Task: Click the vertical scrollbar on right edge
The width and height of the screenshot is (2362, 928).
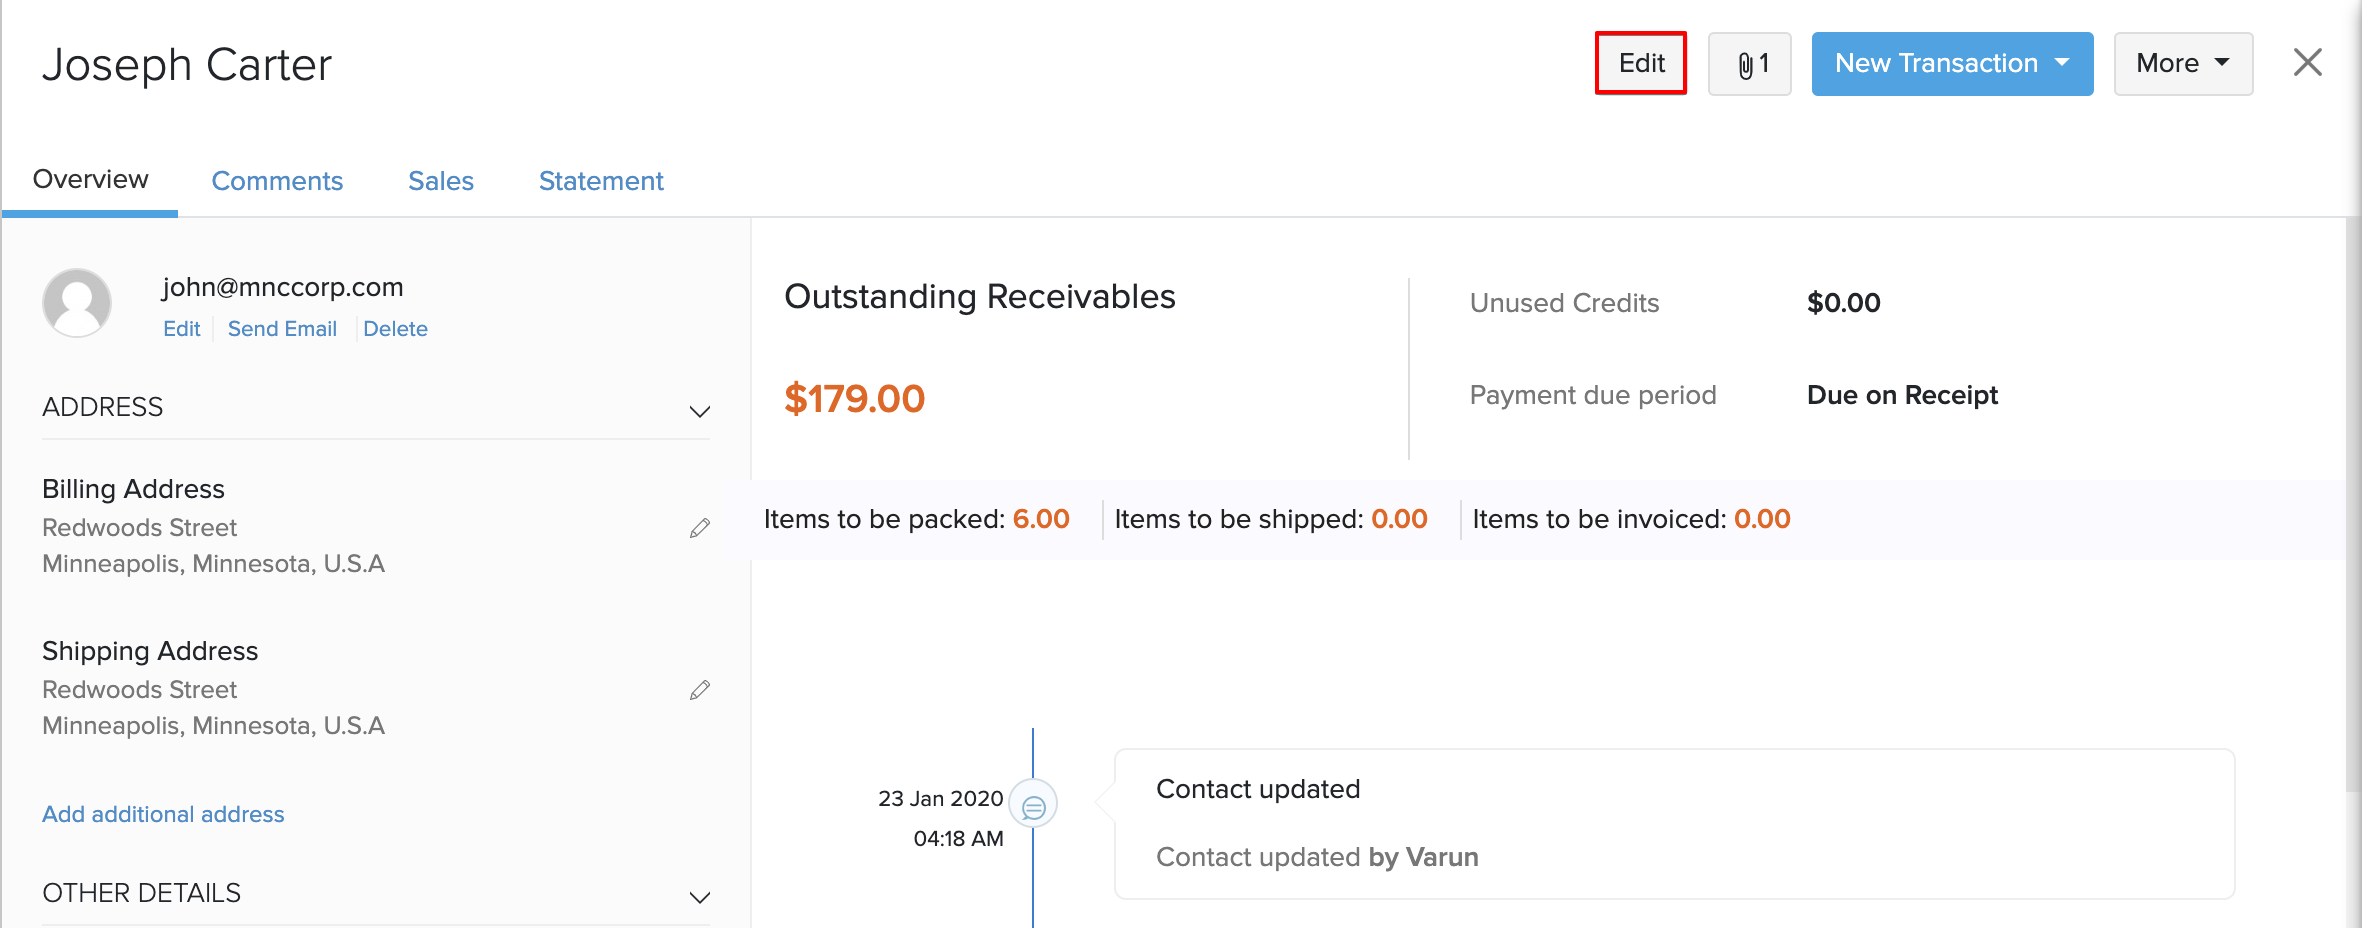Action: click(2353, 500)
